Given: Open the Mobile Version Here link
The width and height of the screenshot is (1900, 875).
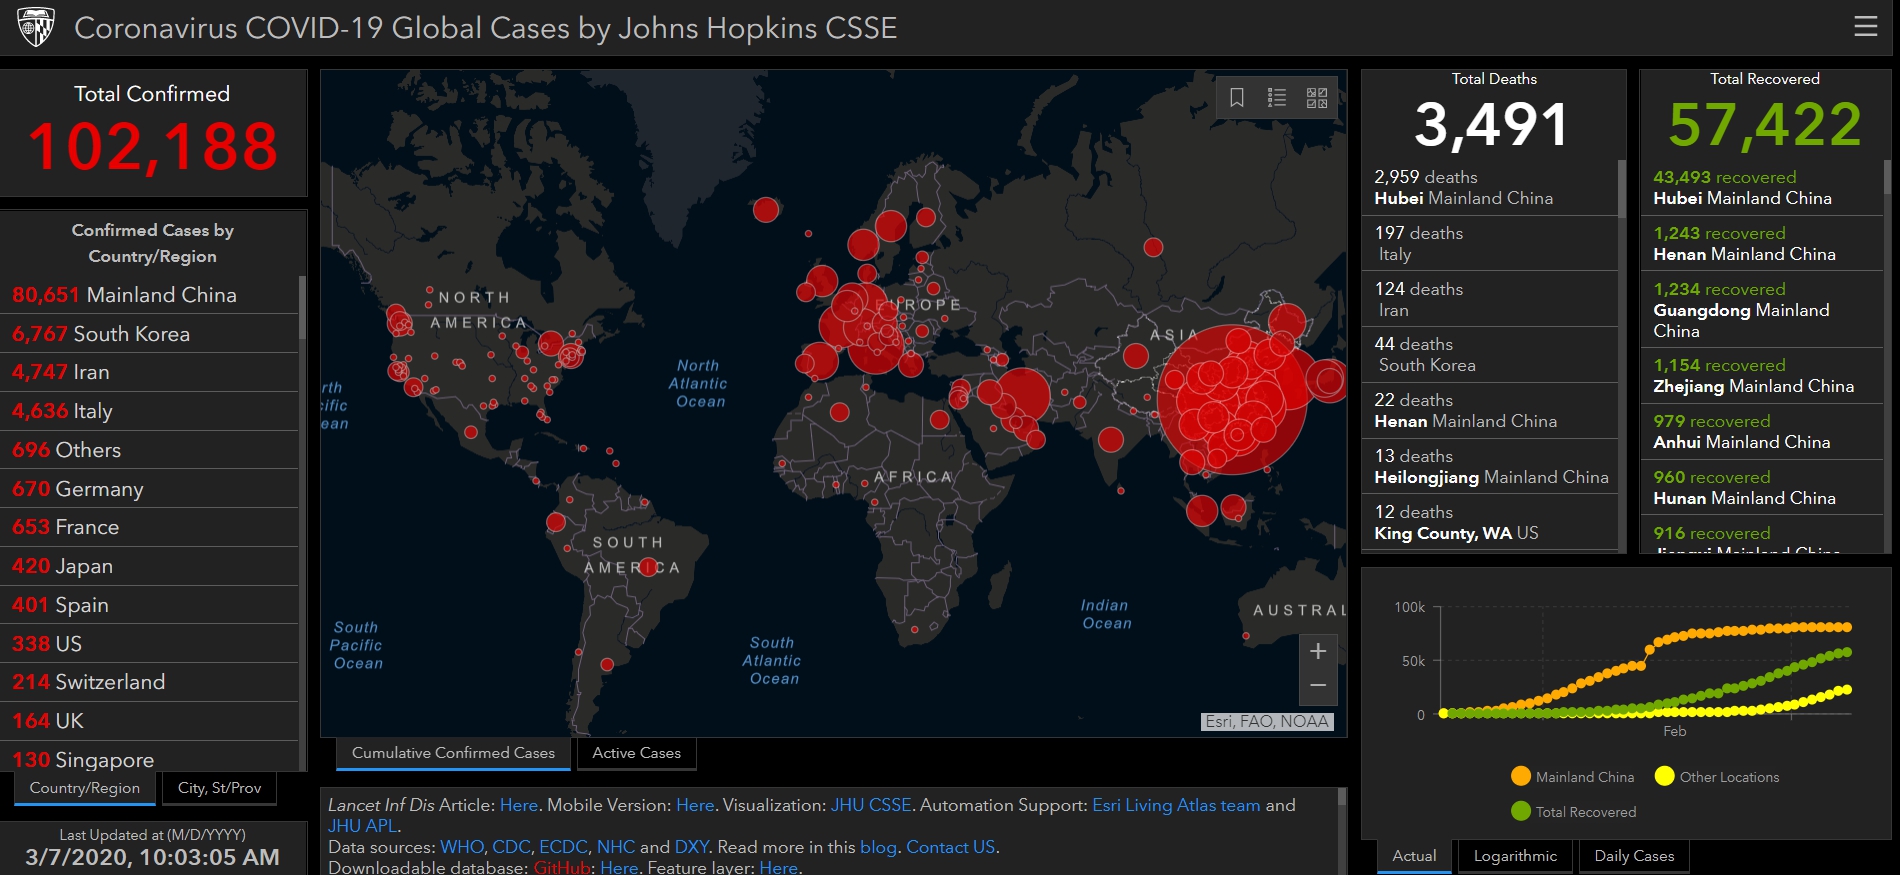Looking at the screenshot, I should click(695, 805).
